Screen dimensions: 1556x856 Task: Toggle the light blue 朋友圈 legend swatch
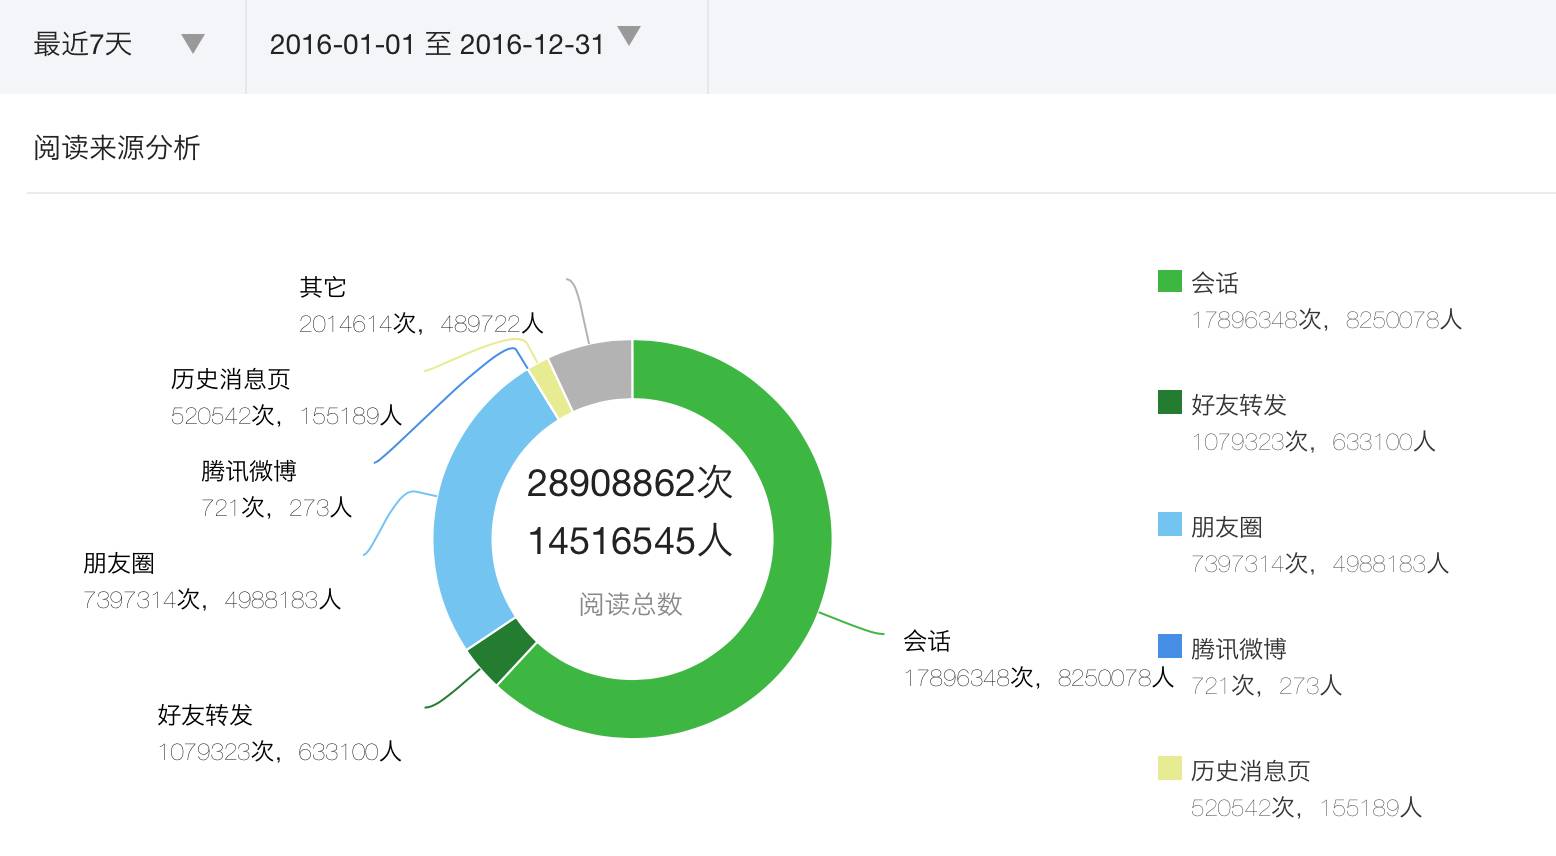point(1170,524)
